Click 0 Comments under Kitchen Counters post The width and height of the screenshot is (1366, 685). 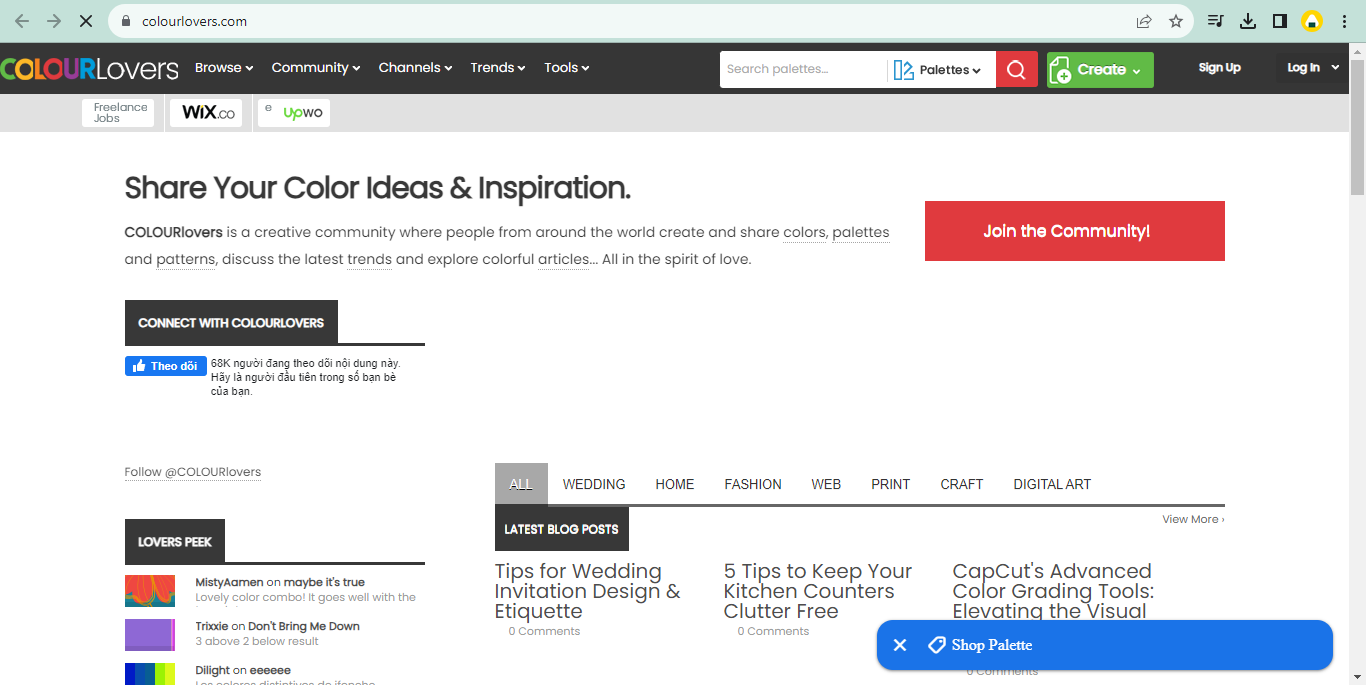coord(773,631)
